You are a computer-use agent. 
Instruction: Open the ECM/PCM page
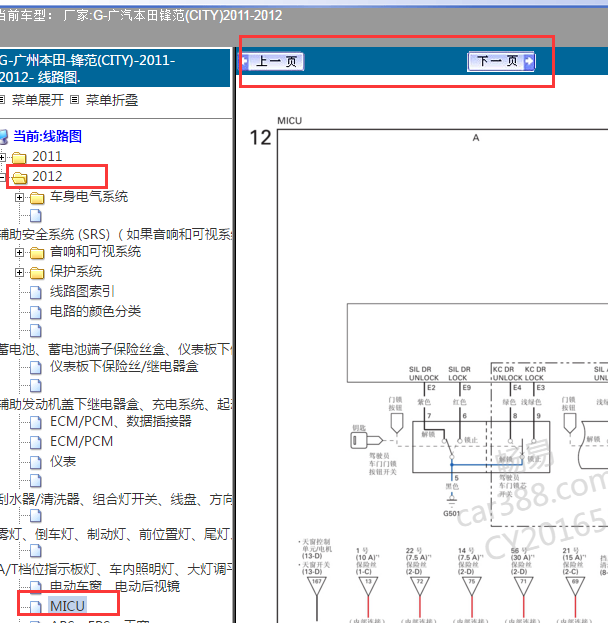click(x=81, y=441)
